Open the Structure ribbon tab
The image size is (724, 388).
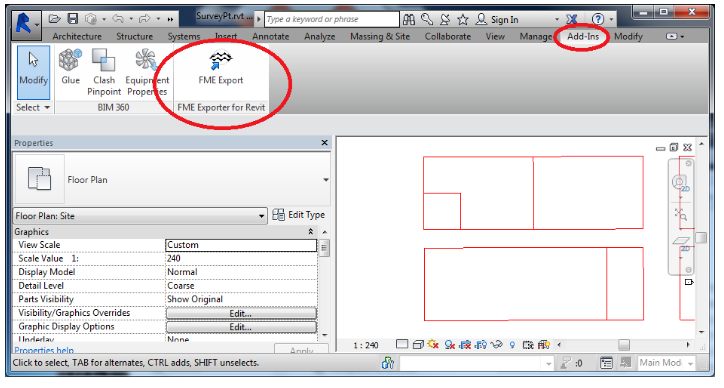pyautogui.click(x=134, y=36)
